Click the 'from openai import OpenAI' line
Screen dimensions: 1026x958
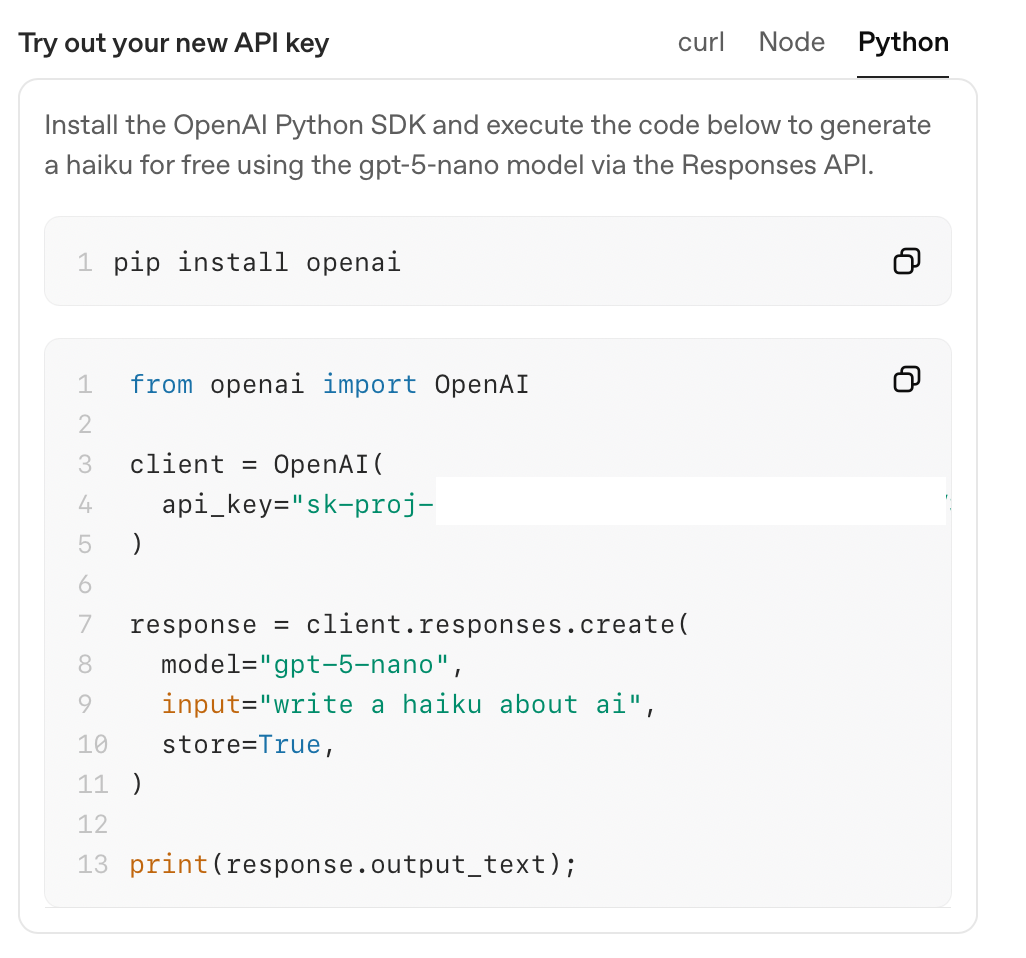[329, 385]
